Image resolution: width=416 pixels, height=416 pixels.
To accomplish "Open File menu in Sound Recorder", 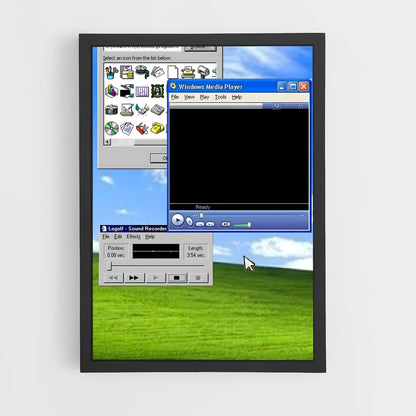I will tap(106, 237).
